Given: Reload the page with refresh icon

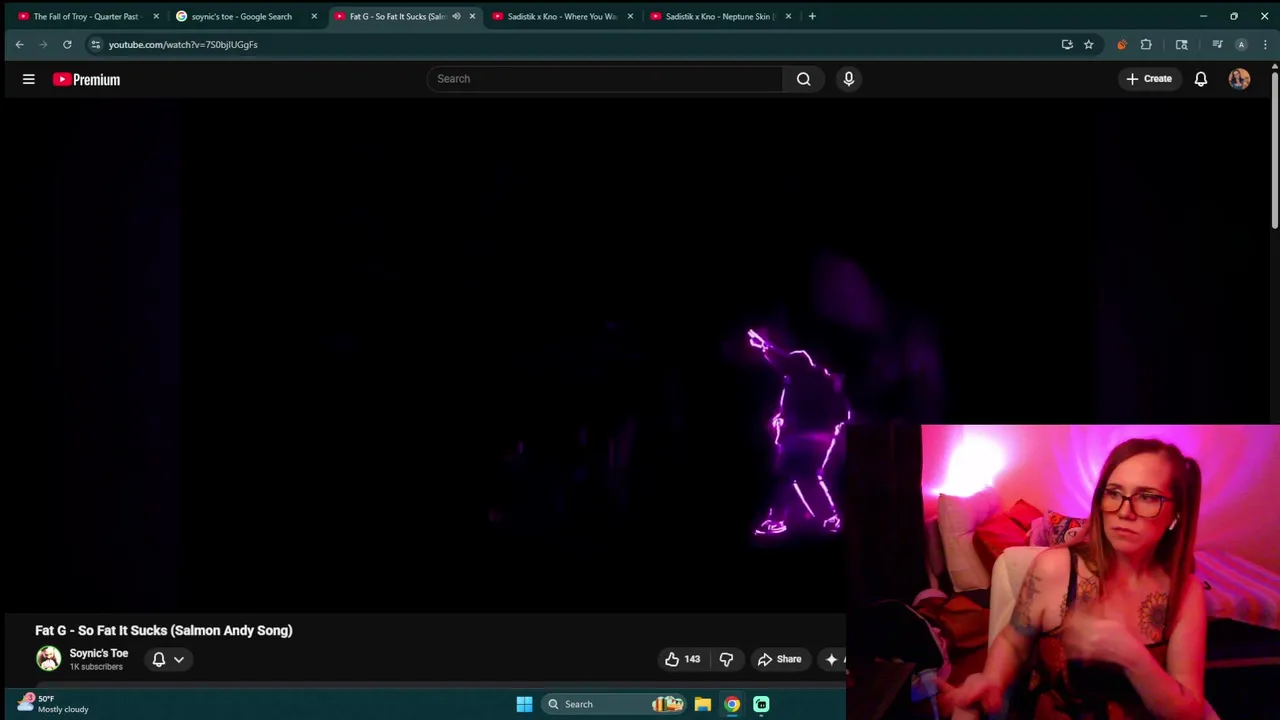Looking at the screenshot, I should [x=67, y=44].
